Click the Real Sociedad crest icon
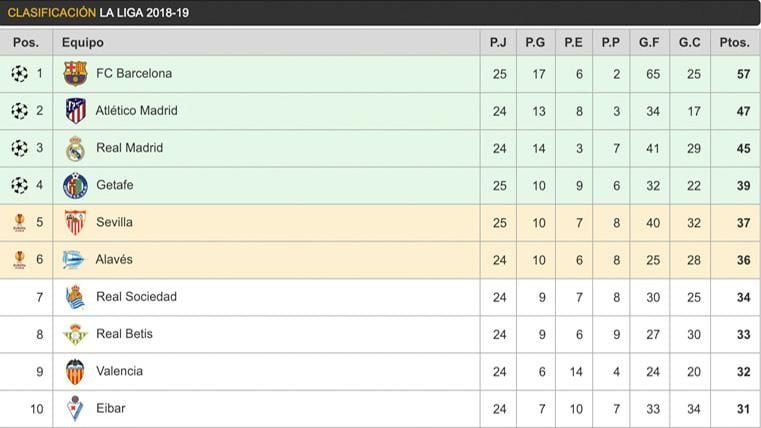The image size is (761, 428). pos(75,297)
